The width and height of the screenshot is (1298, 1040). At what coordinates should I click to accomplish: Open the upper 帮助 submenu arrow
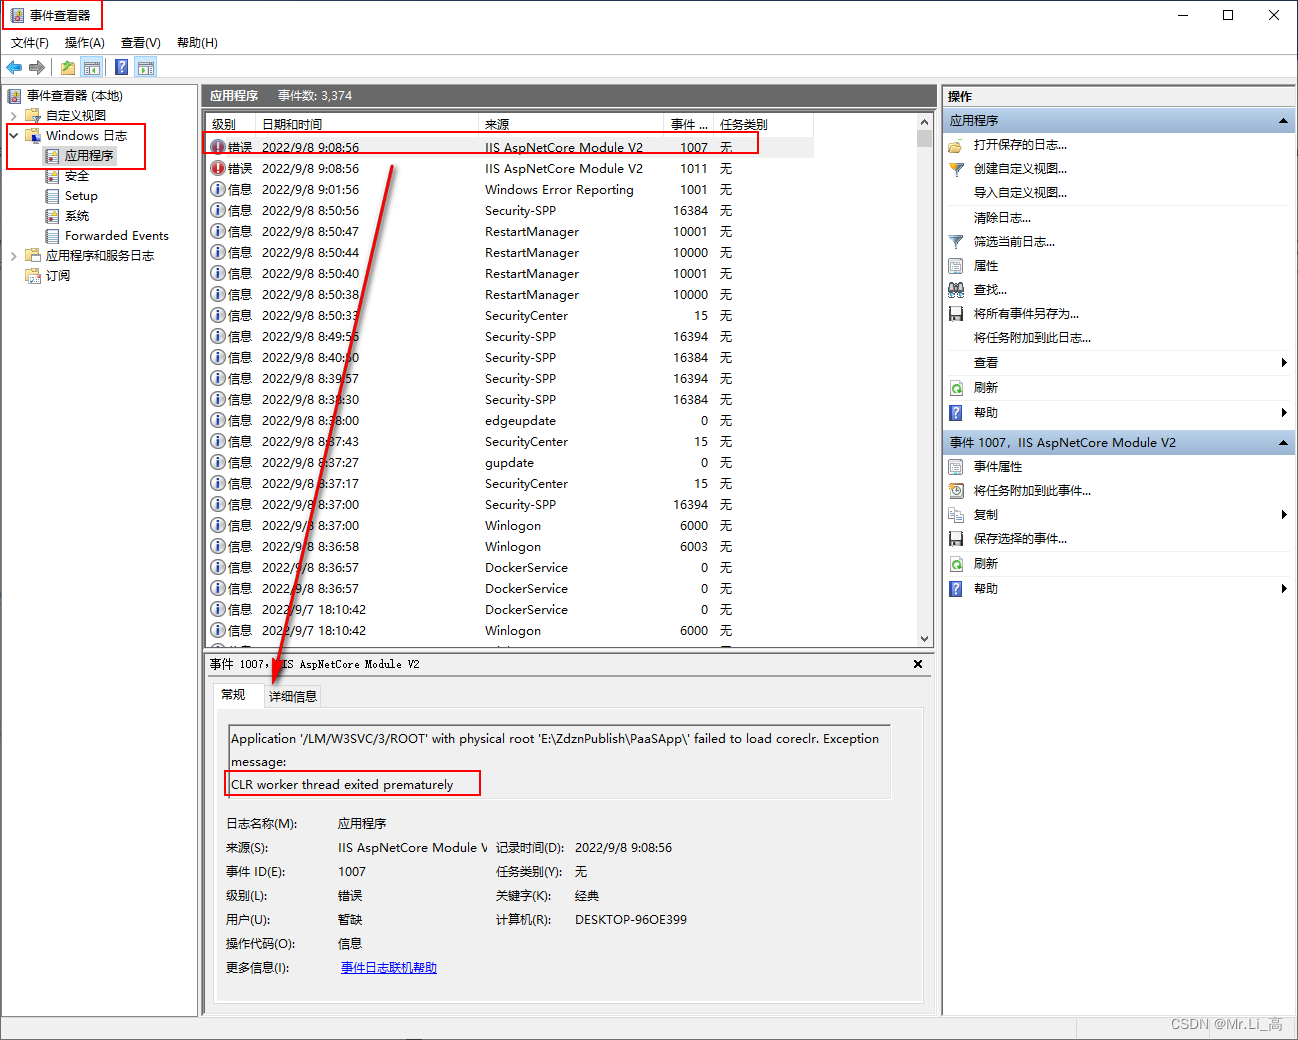point(1284,413)
